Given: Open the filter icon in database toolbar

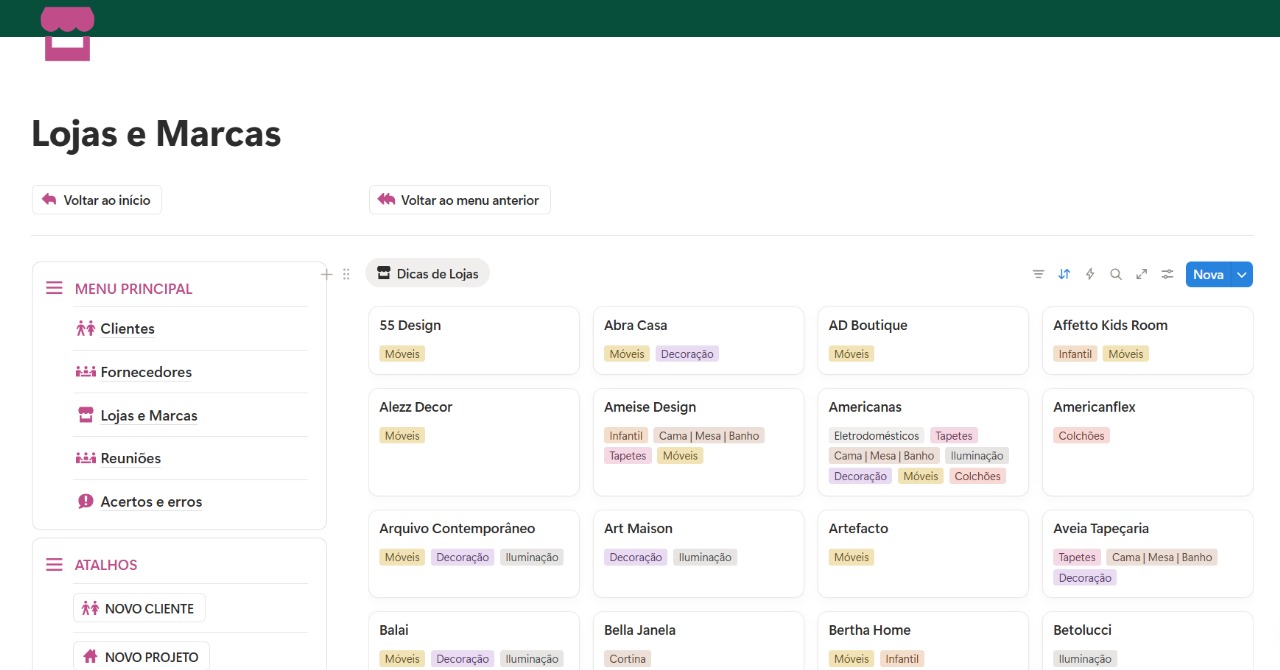Looking at the screenshot, I should [x=1038, y=274].
